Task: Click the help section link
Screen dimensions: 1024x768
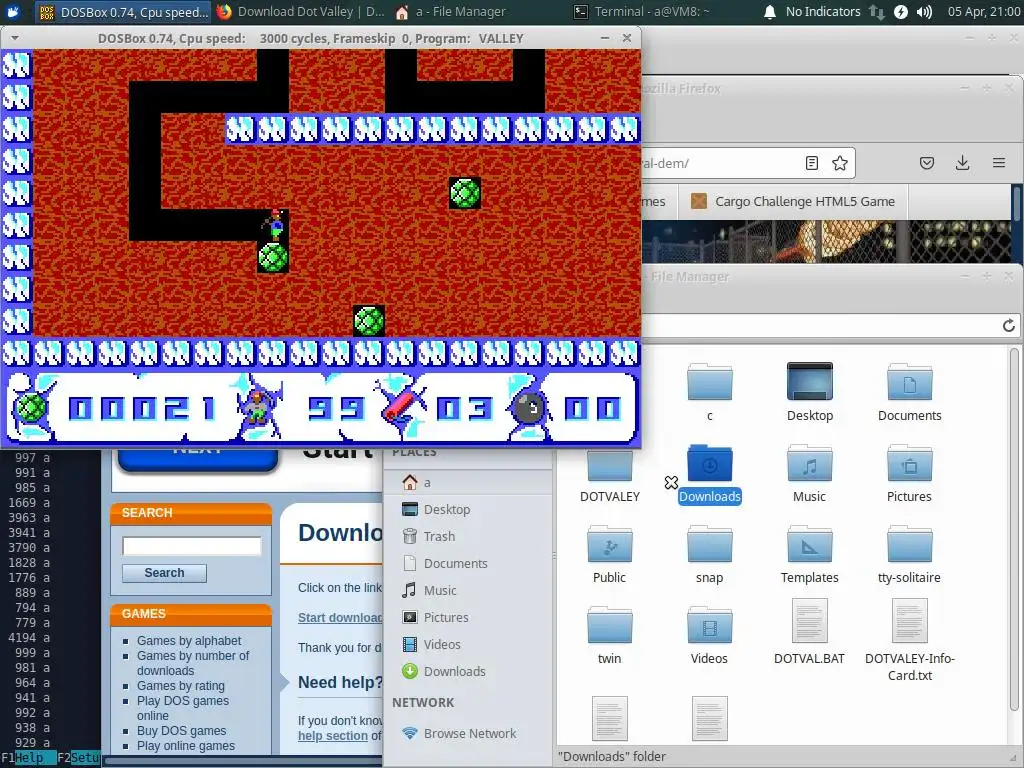Action: pos(333,736)
